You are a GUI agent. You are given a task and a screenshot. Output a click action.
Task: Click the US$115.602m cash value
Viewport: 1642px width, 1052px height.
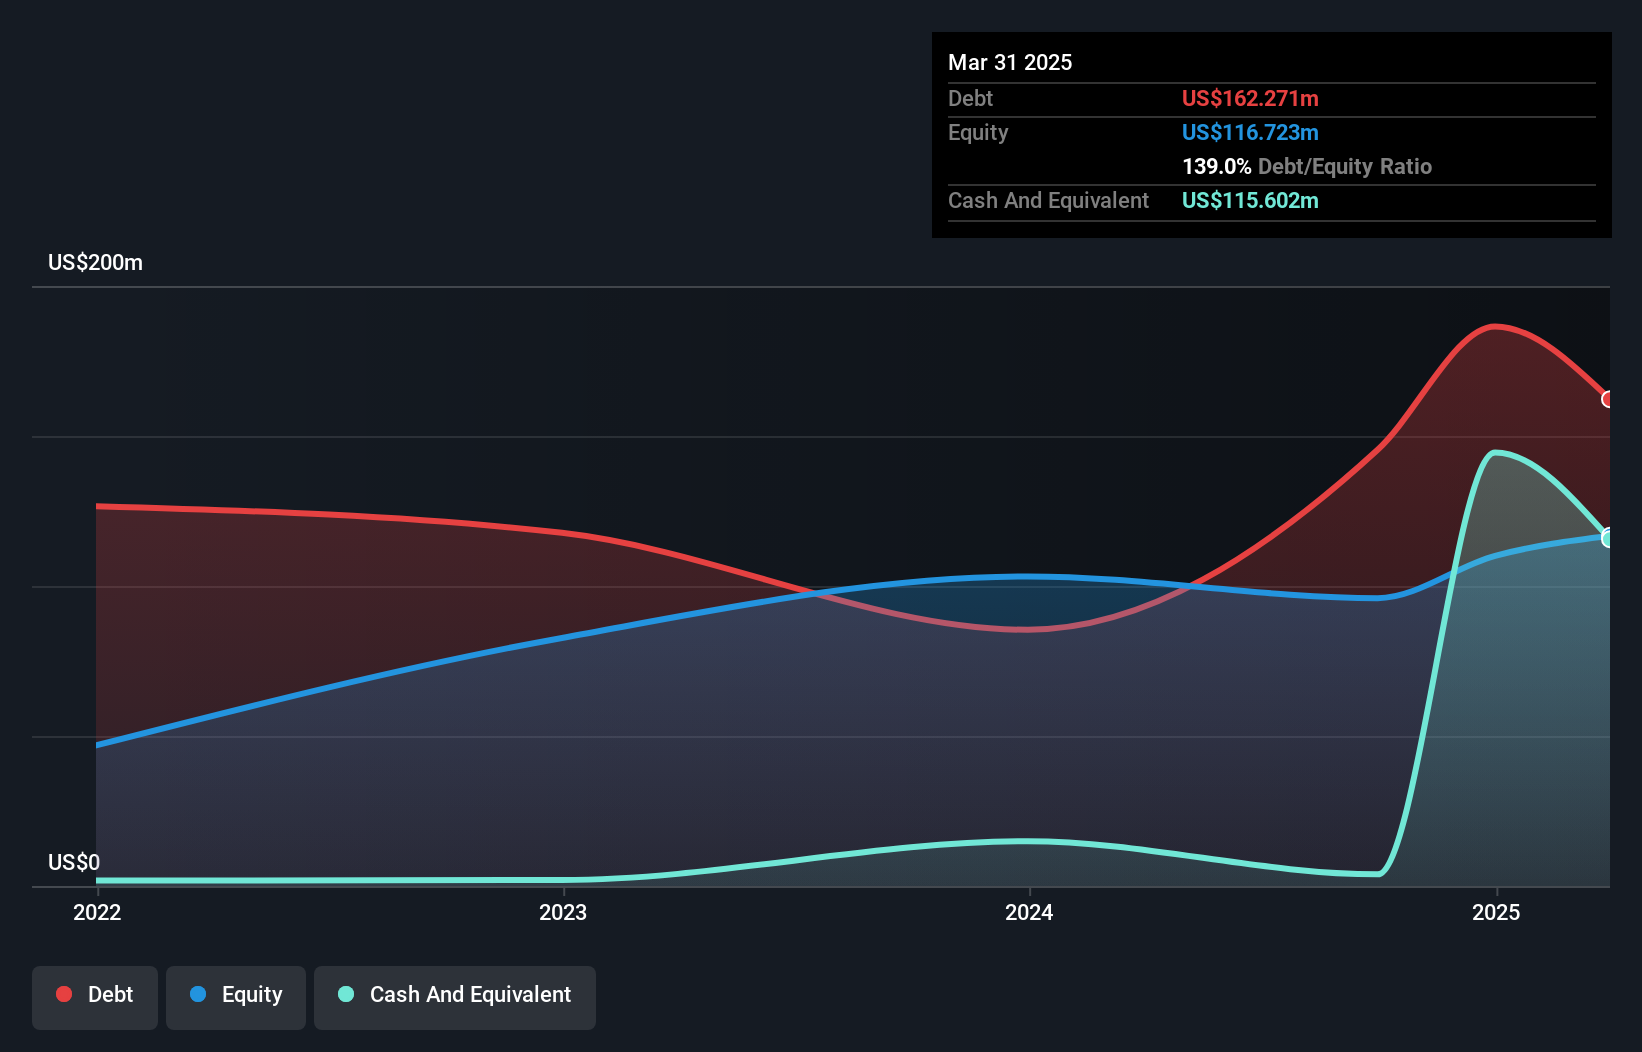[1250, 200]
